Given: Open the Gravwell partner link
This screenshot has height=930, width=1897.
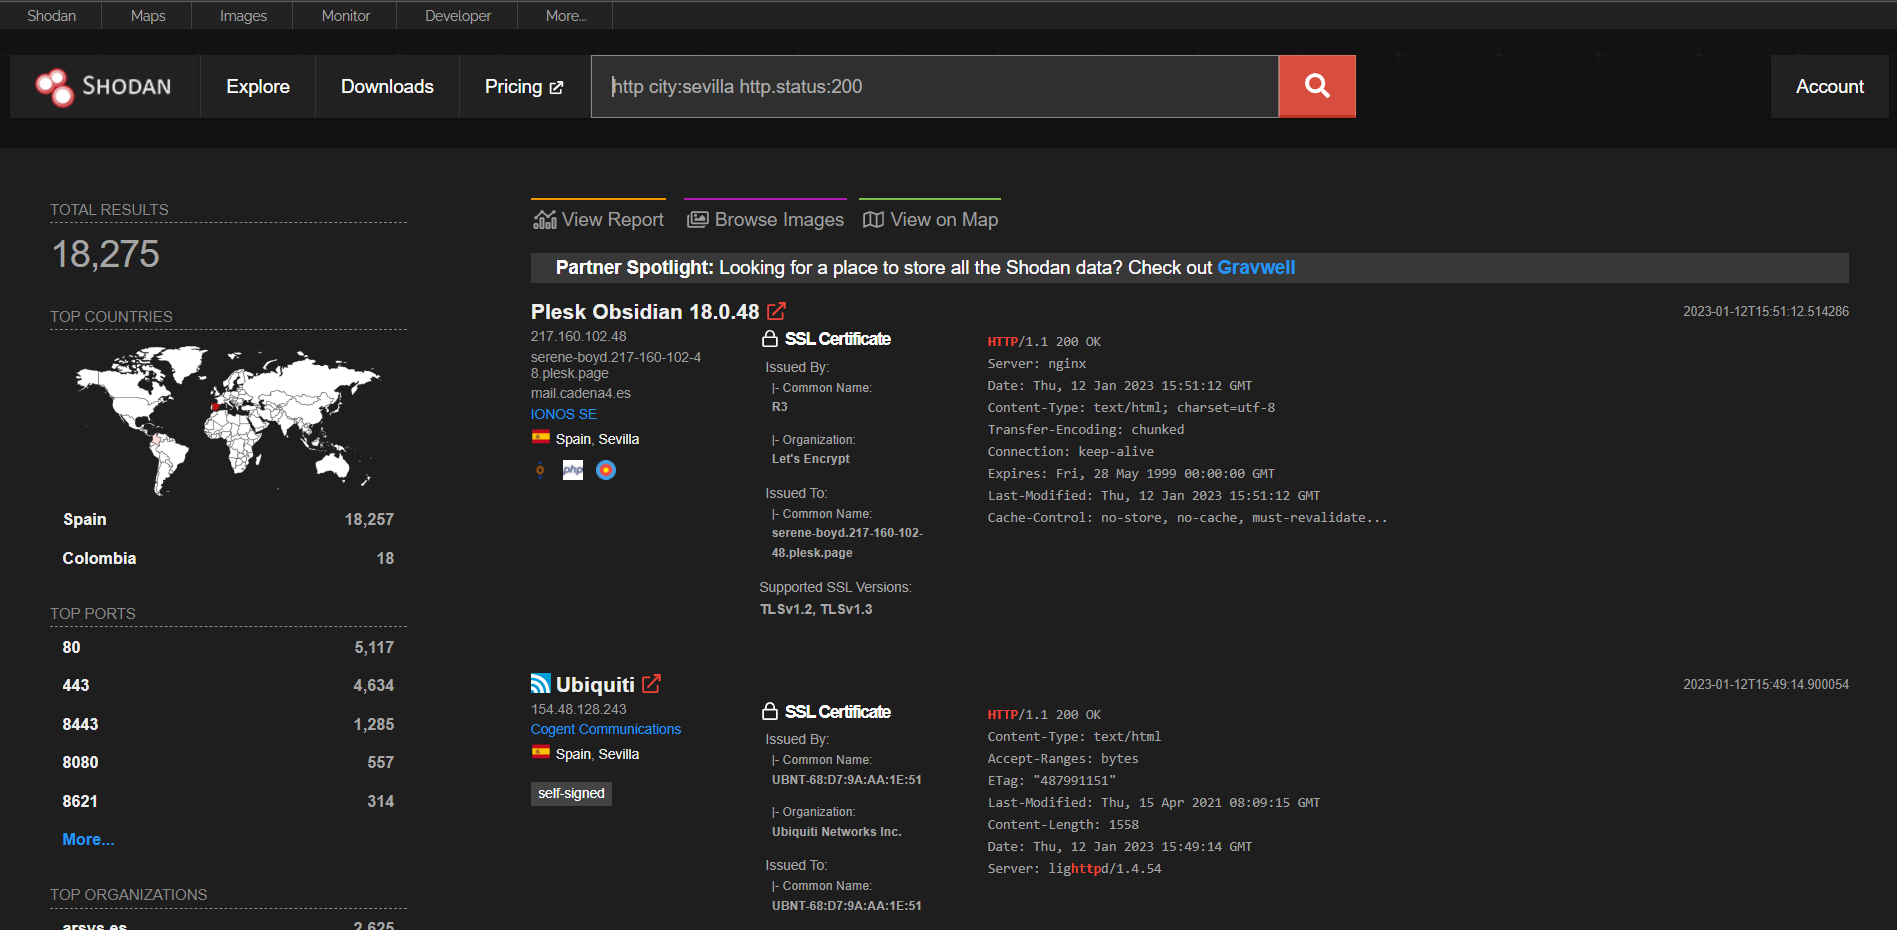Looking at the screenshot, I should [1256, 267].
